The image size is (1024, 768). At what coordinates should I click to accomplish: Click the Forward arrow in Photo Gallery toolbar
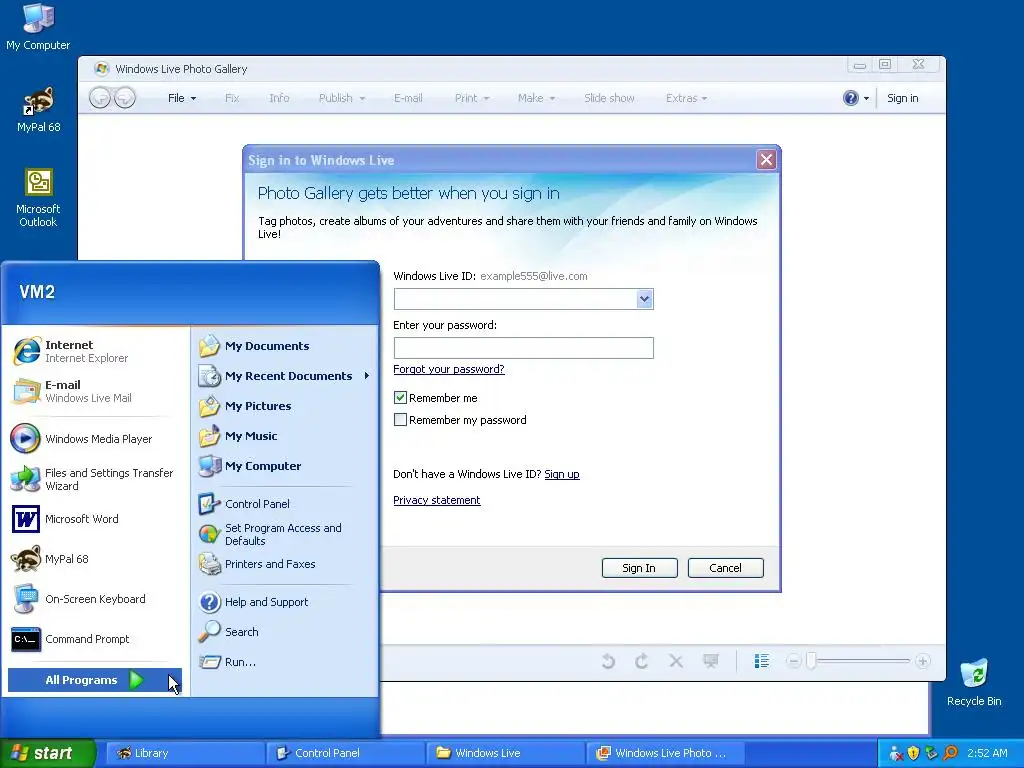125,98
